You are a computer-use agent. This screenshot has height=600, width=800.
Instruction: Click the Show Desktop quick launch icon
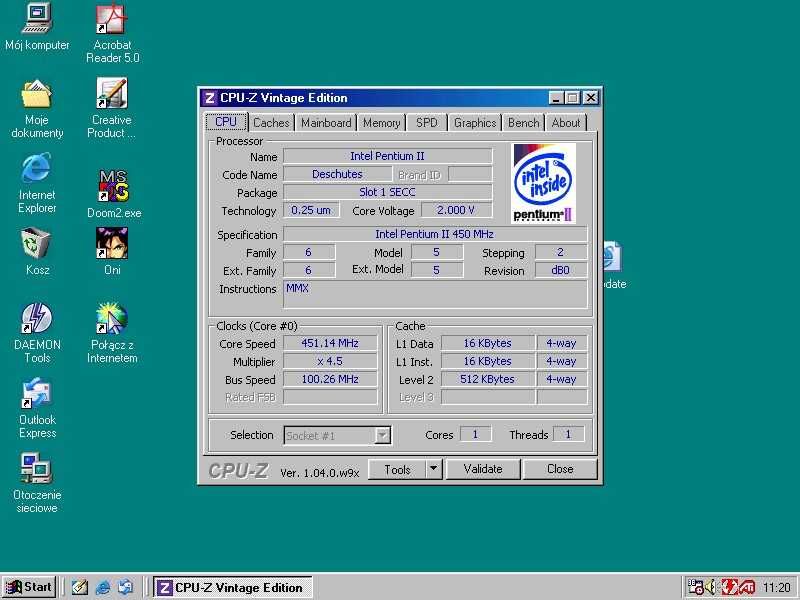point(79,587)
